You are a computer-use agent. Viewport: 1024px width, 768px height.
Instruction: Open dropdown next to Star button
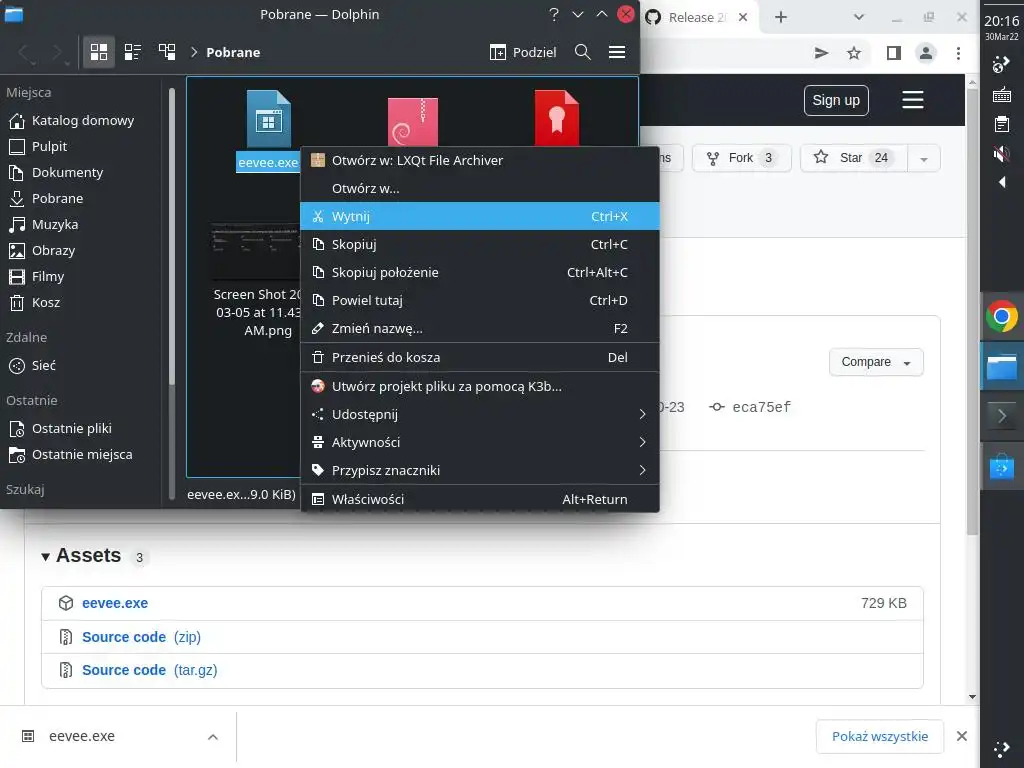click(x=923, y=158)
